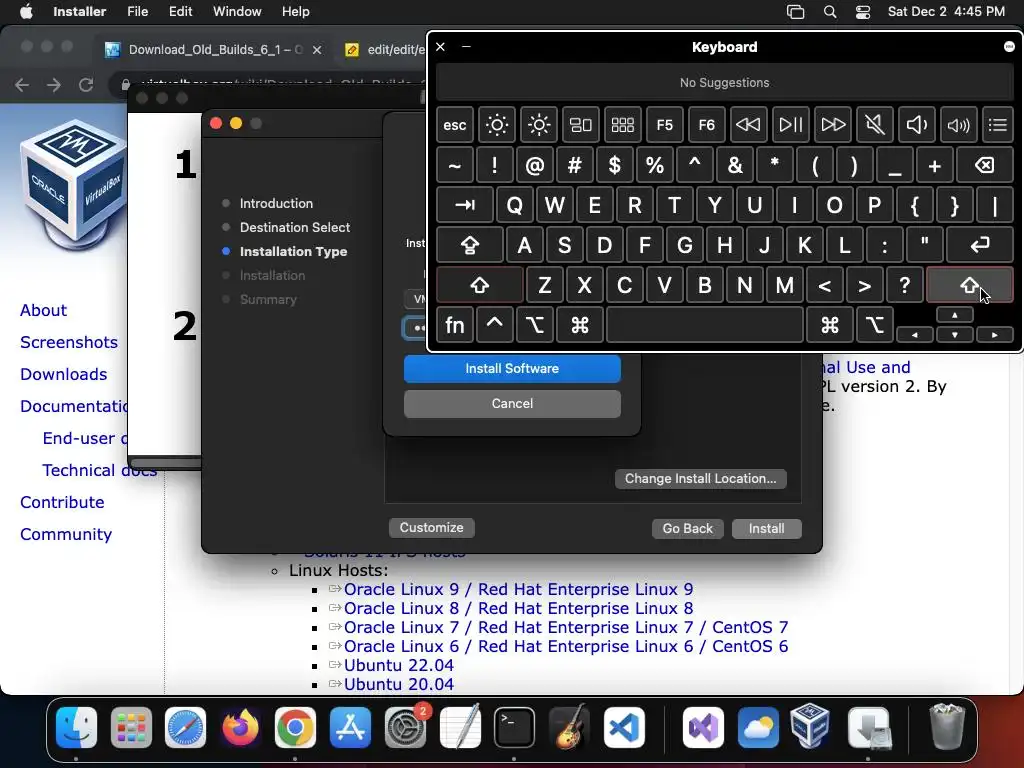This screenshot has height=768, width=1024.
Task: Click the right arrow key
Action: (995, 335)
